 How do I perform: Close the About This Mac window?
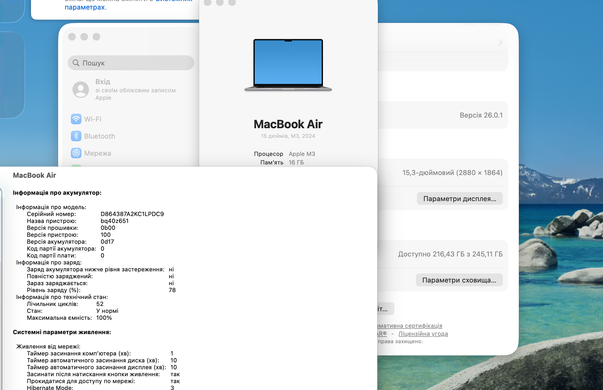coord(208,3)
